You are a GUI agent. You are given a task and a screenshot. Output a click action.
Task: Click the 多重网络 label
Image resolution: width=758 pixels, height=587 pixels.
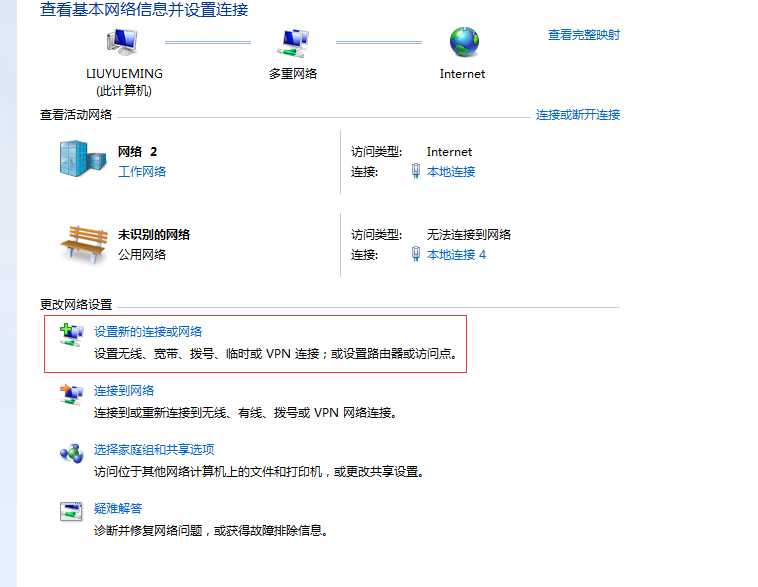[x=293, y=73]
